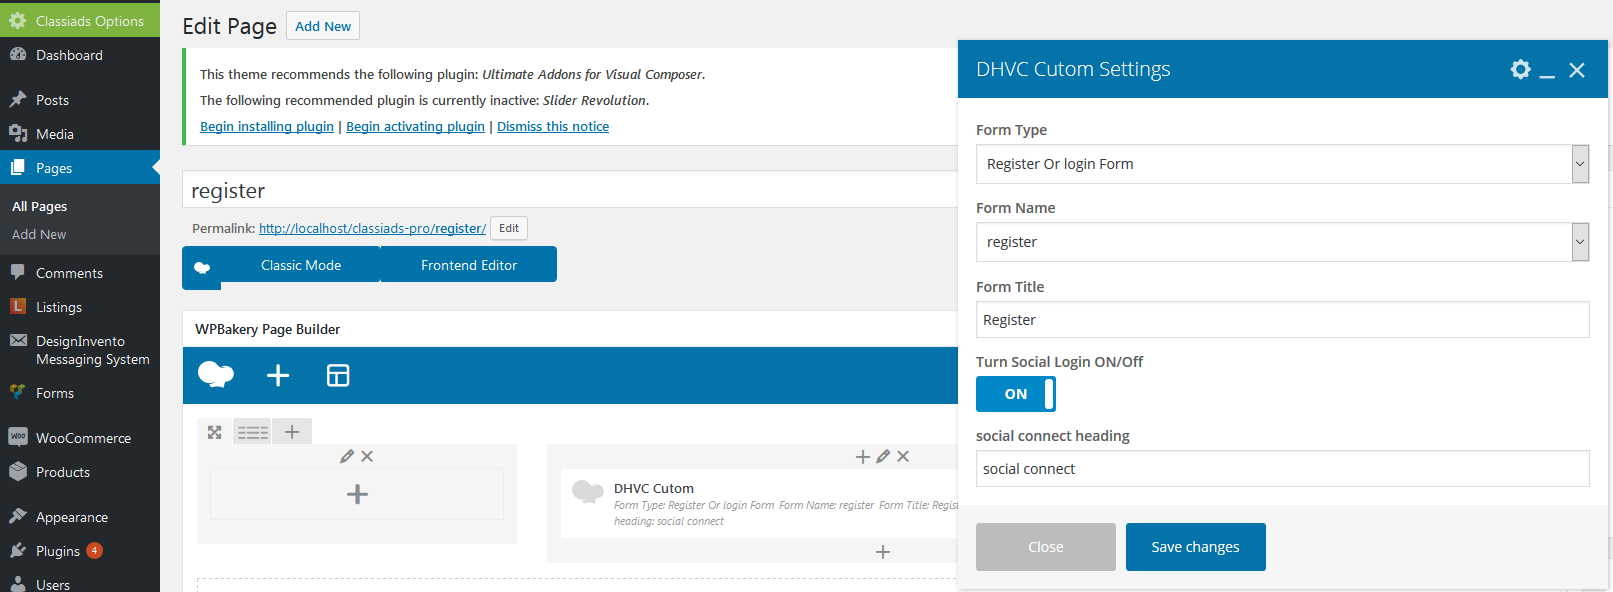
Task: Click the Messaging System envelope icon
Action: (x=18, y=340)
